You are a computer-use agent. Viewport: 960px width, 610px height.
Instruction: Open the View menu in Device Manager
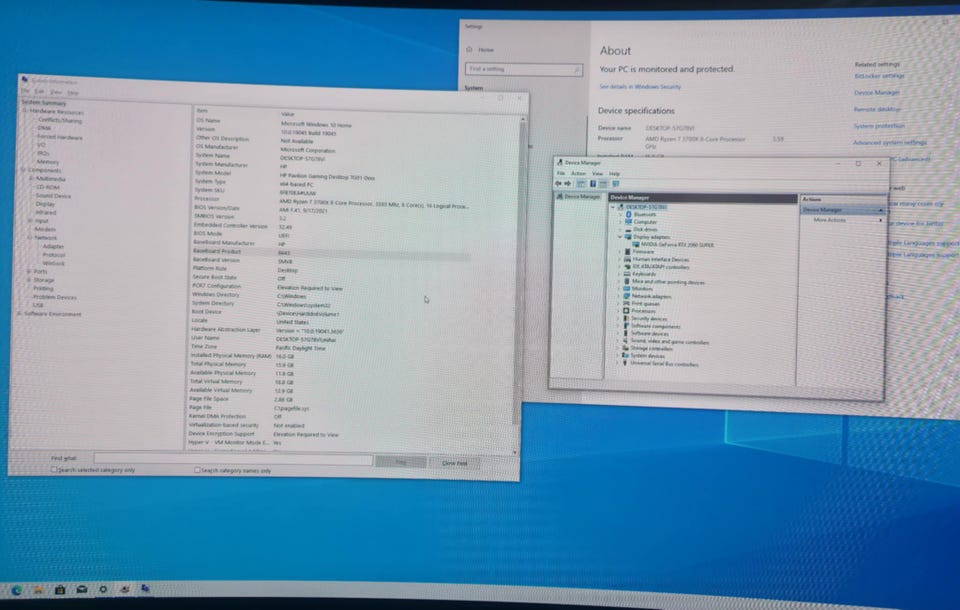597,174
